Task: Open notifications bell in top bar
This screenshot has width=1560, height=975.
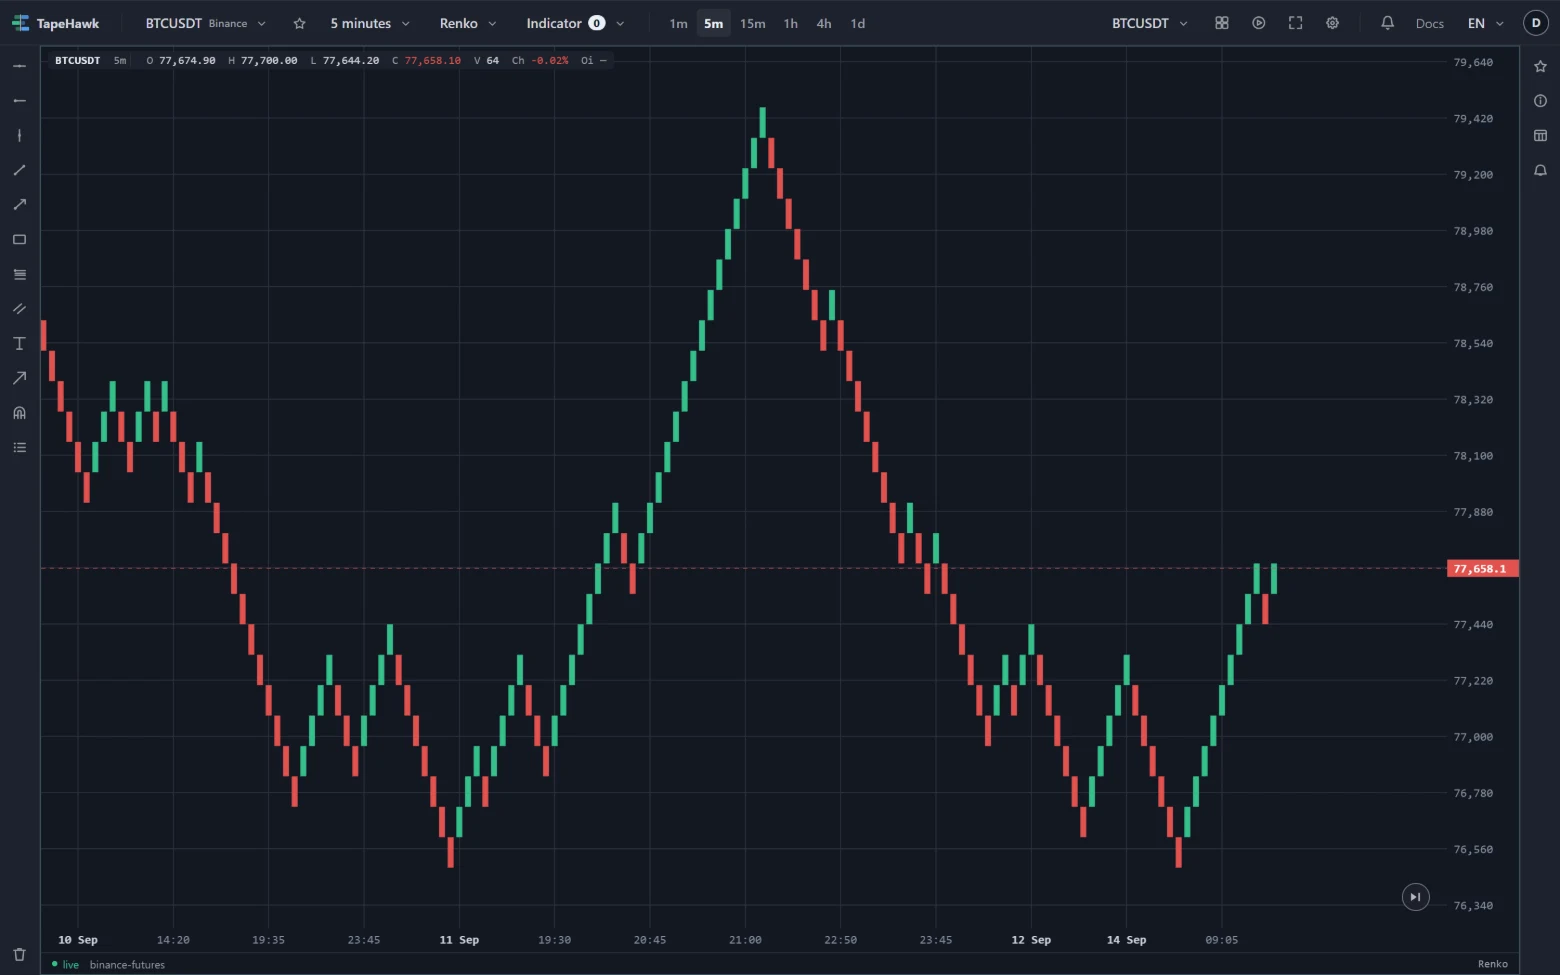Action: point(1387,23)
